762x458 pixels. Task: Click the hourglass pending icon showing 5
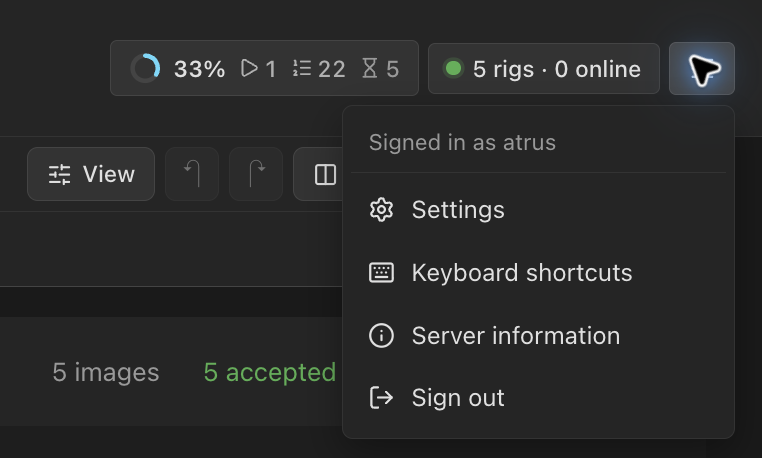coord(370,68)
